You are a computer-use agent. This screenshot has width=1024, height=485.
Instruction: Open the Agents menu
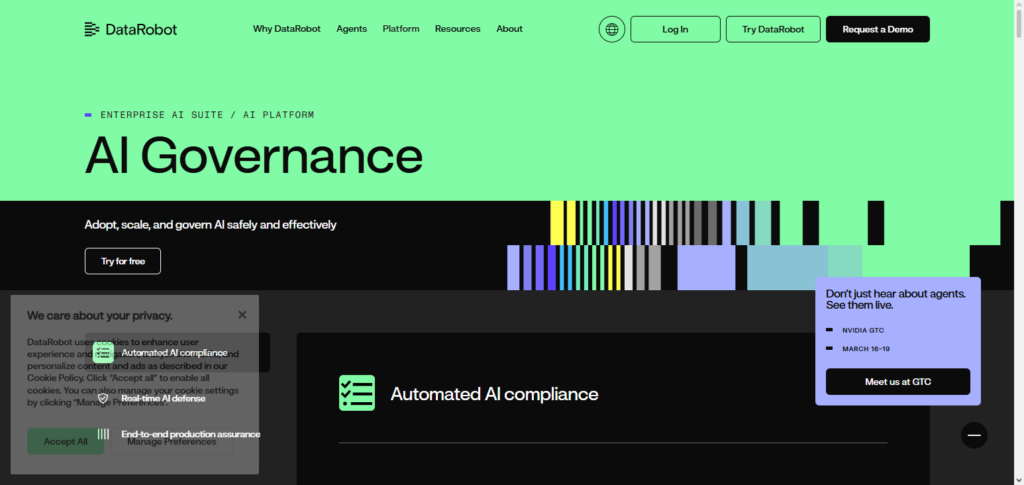point(351,29)
